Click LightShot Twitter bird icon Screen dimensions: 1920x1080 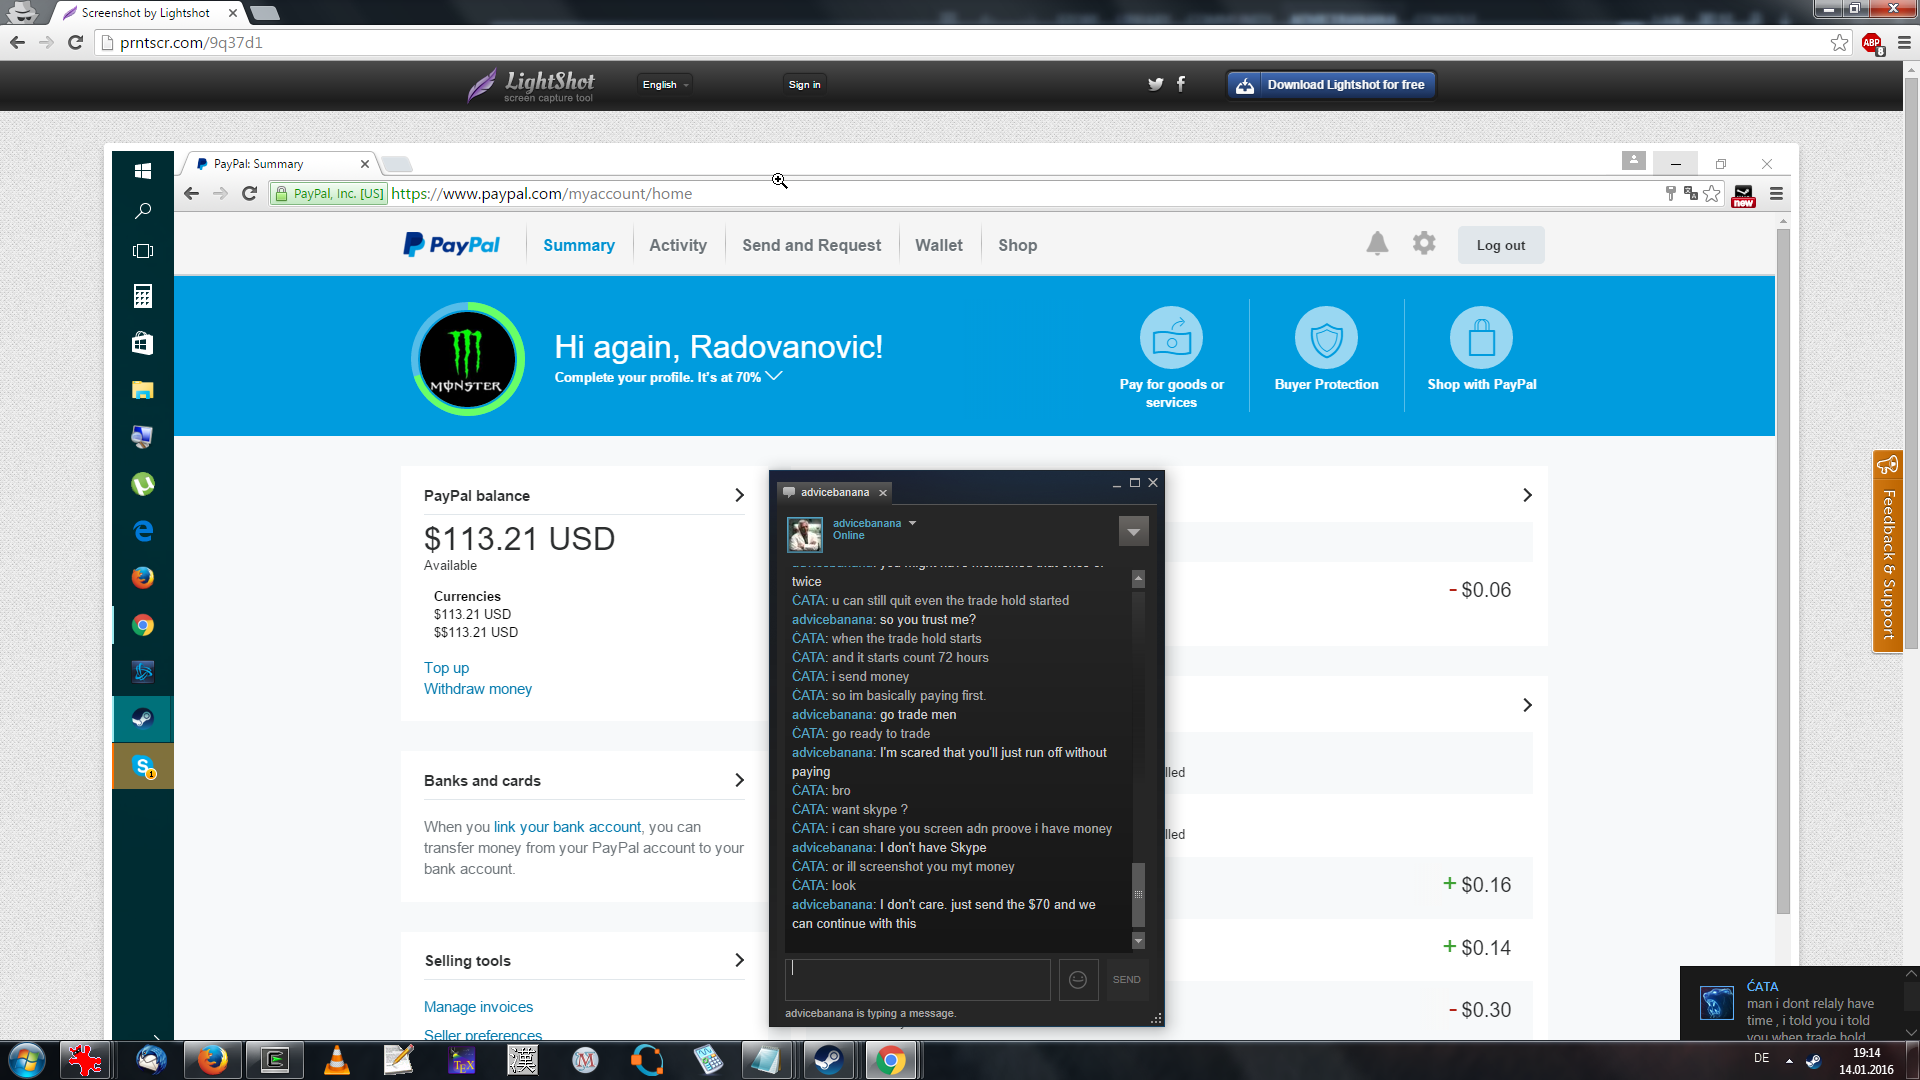(x=1155, y=84)
